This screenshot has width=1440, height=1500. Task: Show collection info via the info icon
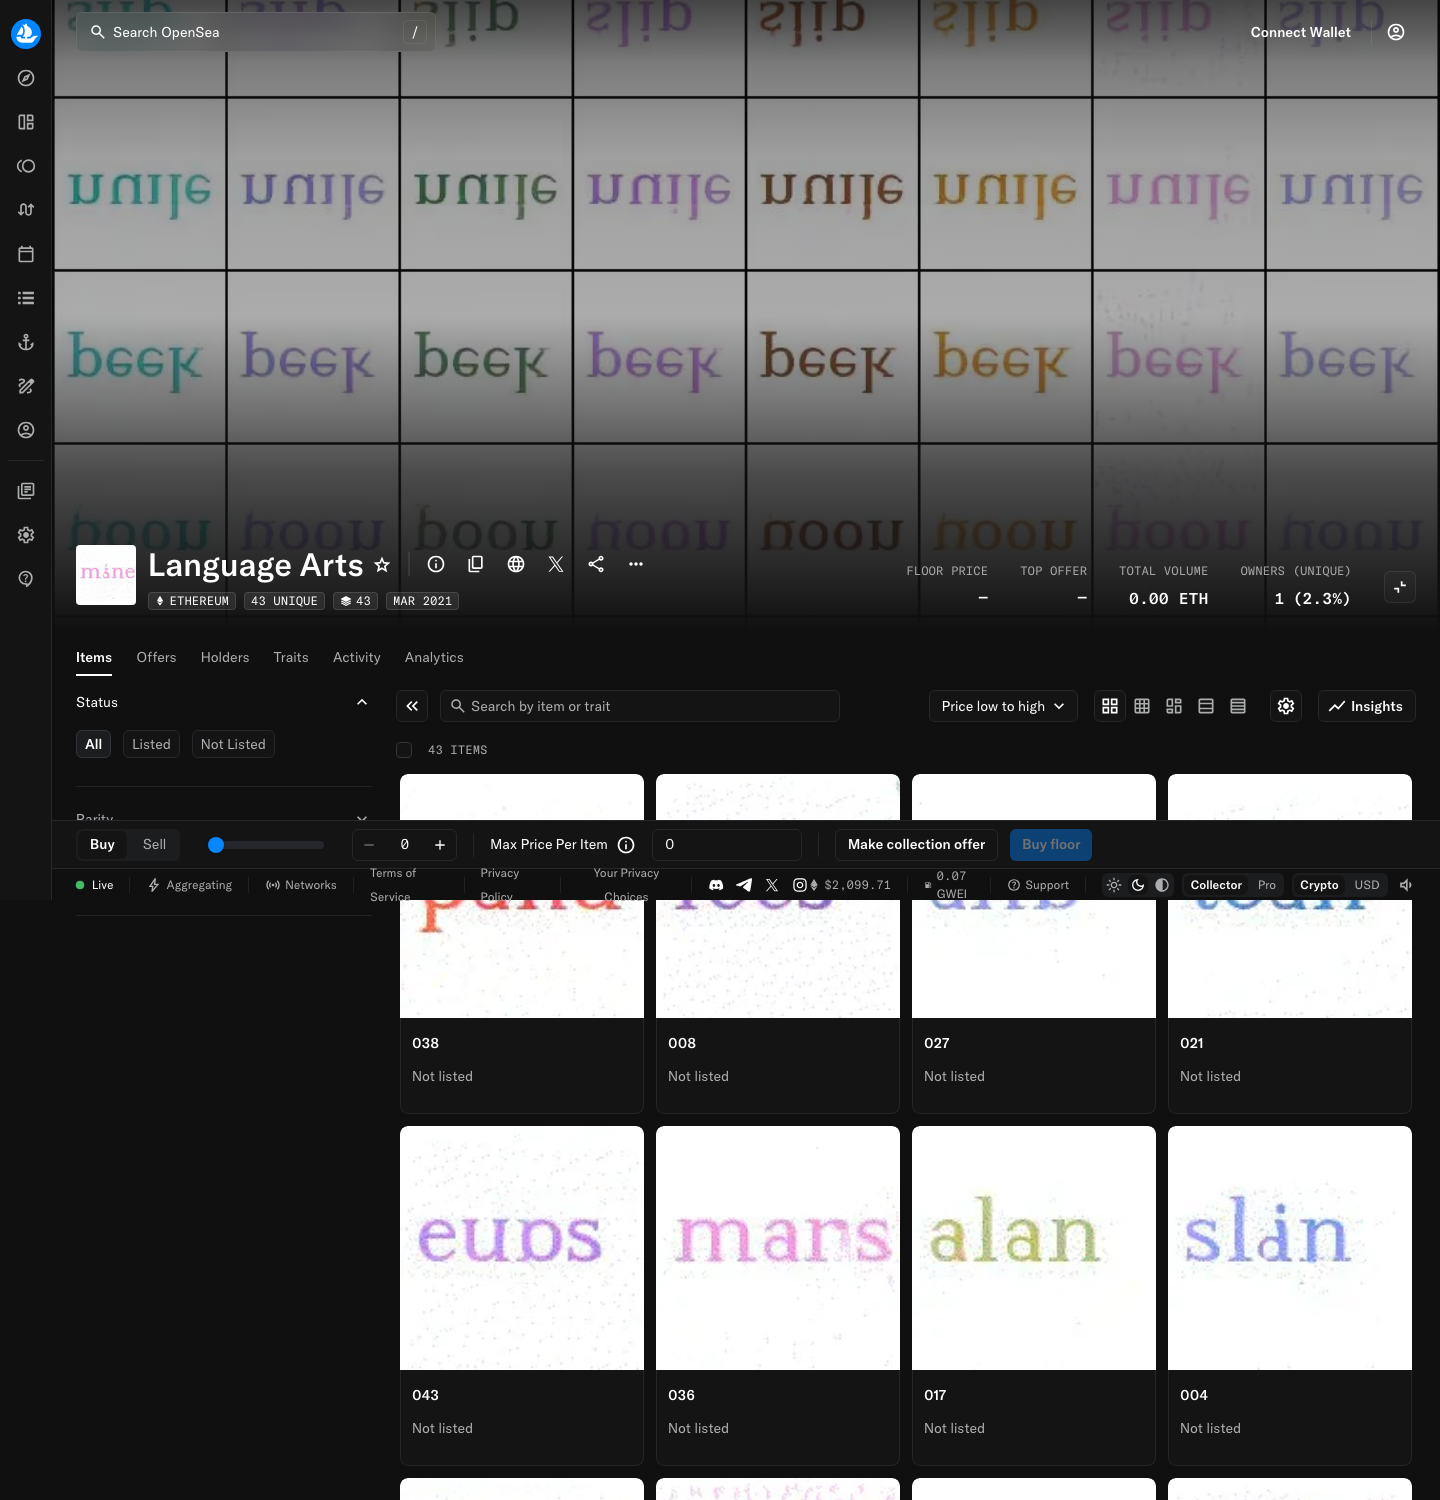[436, 564]
